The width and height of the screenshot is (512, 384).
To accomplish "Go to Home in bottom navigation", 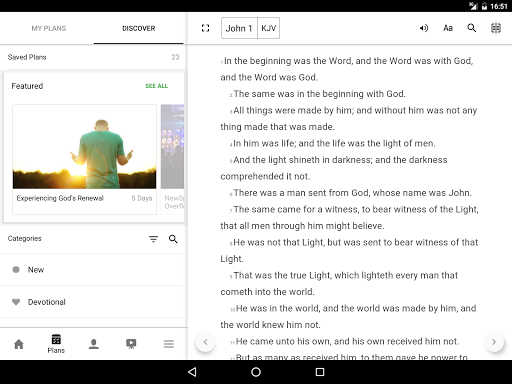I will (x=19, y=344).
